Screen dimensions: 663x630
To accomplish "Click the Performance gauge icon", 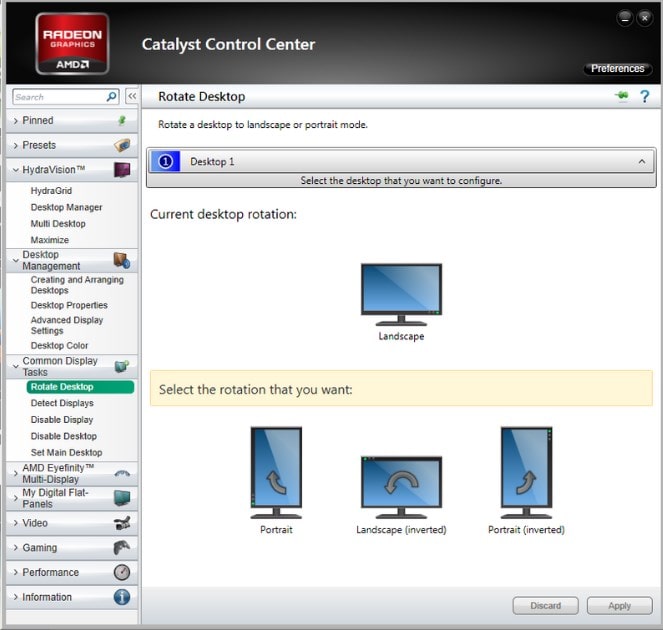I will pyautogui.click(x=122, y=572).
